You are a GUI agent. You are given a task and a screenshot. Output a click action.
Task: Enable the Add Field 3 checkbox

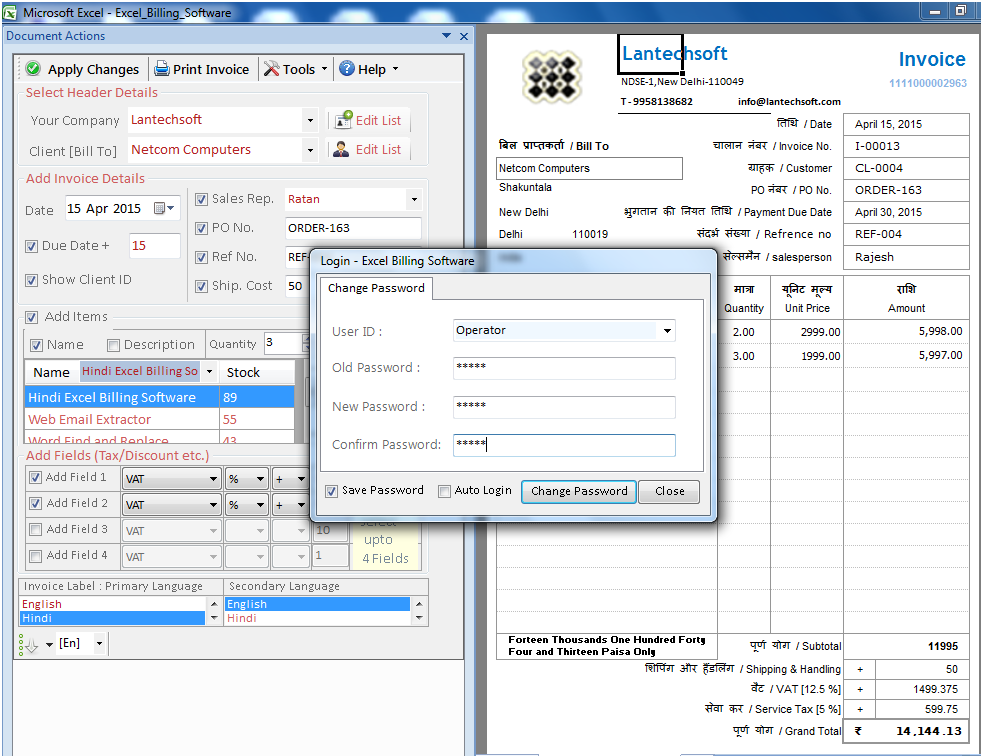(x=36, y=529)
